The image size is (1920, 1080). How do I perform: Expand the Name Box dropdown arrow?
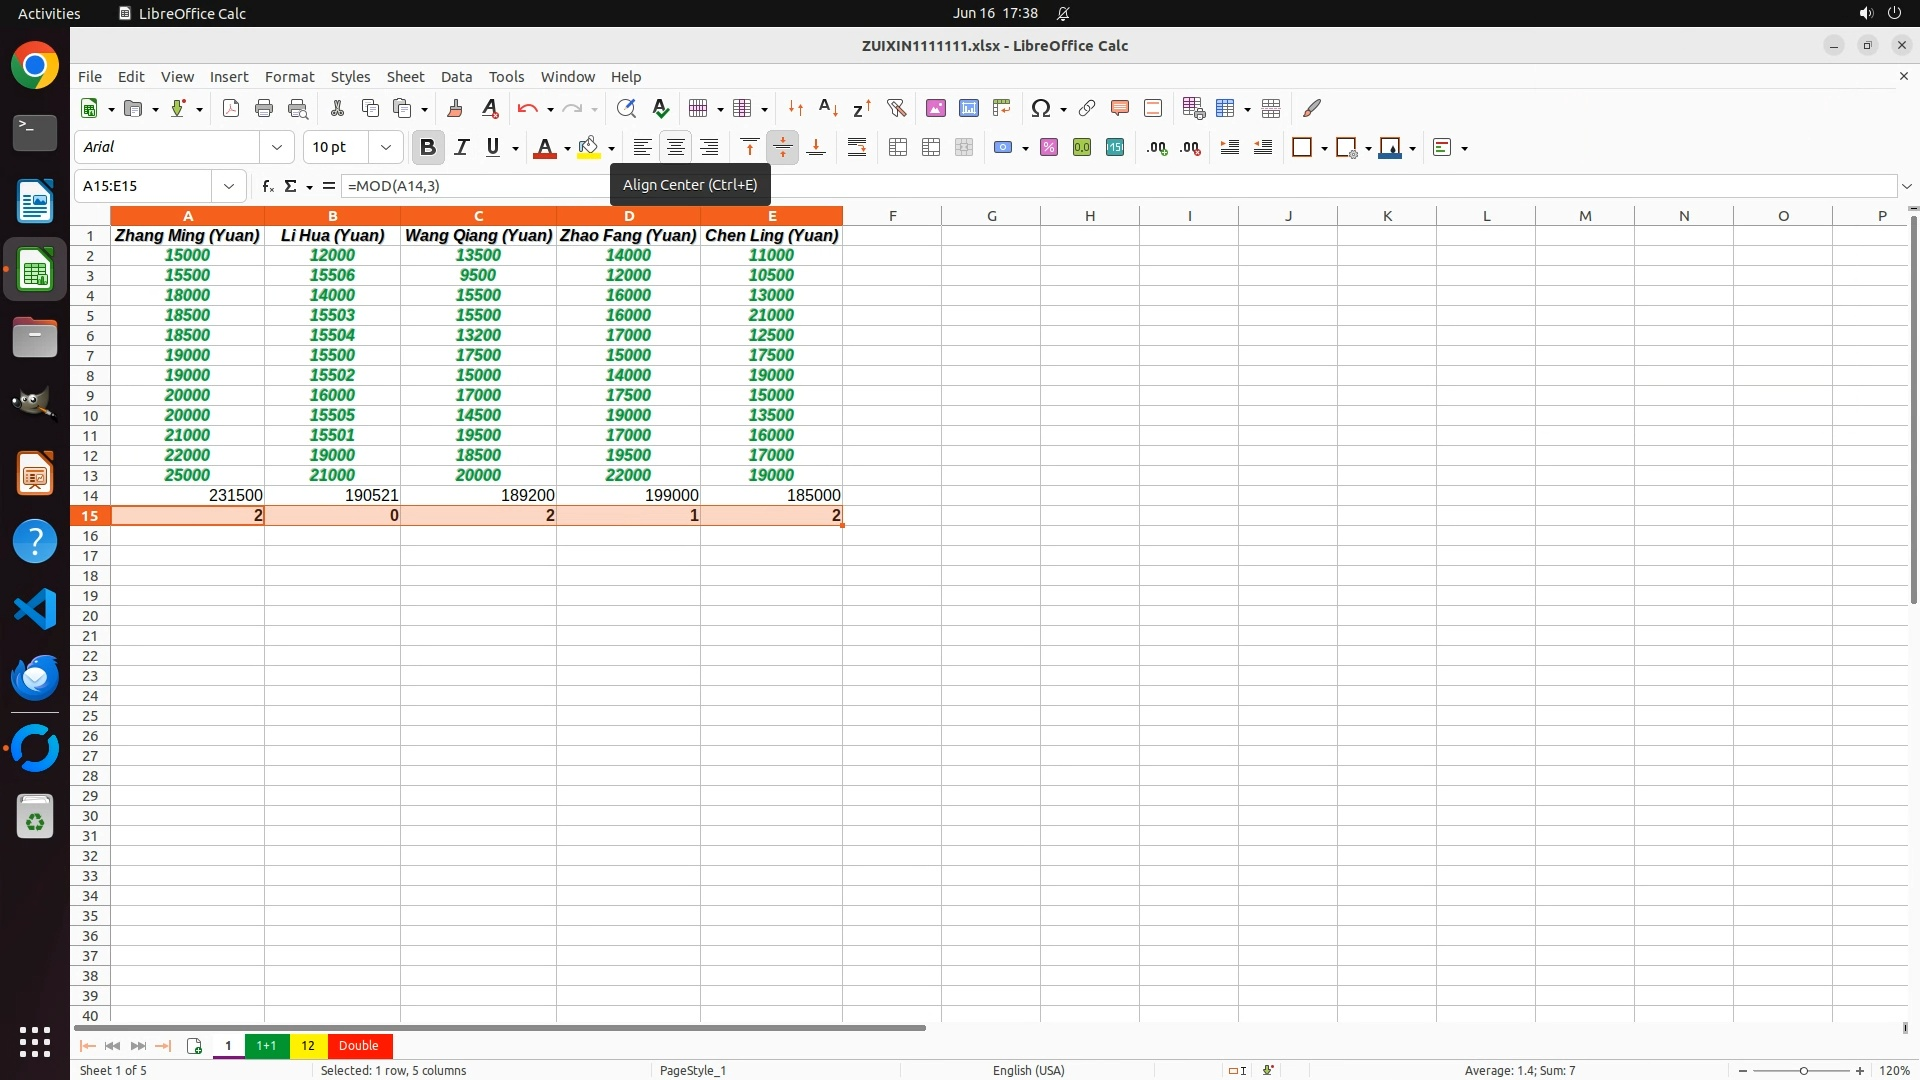click(229, 186)
